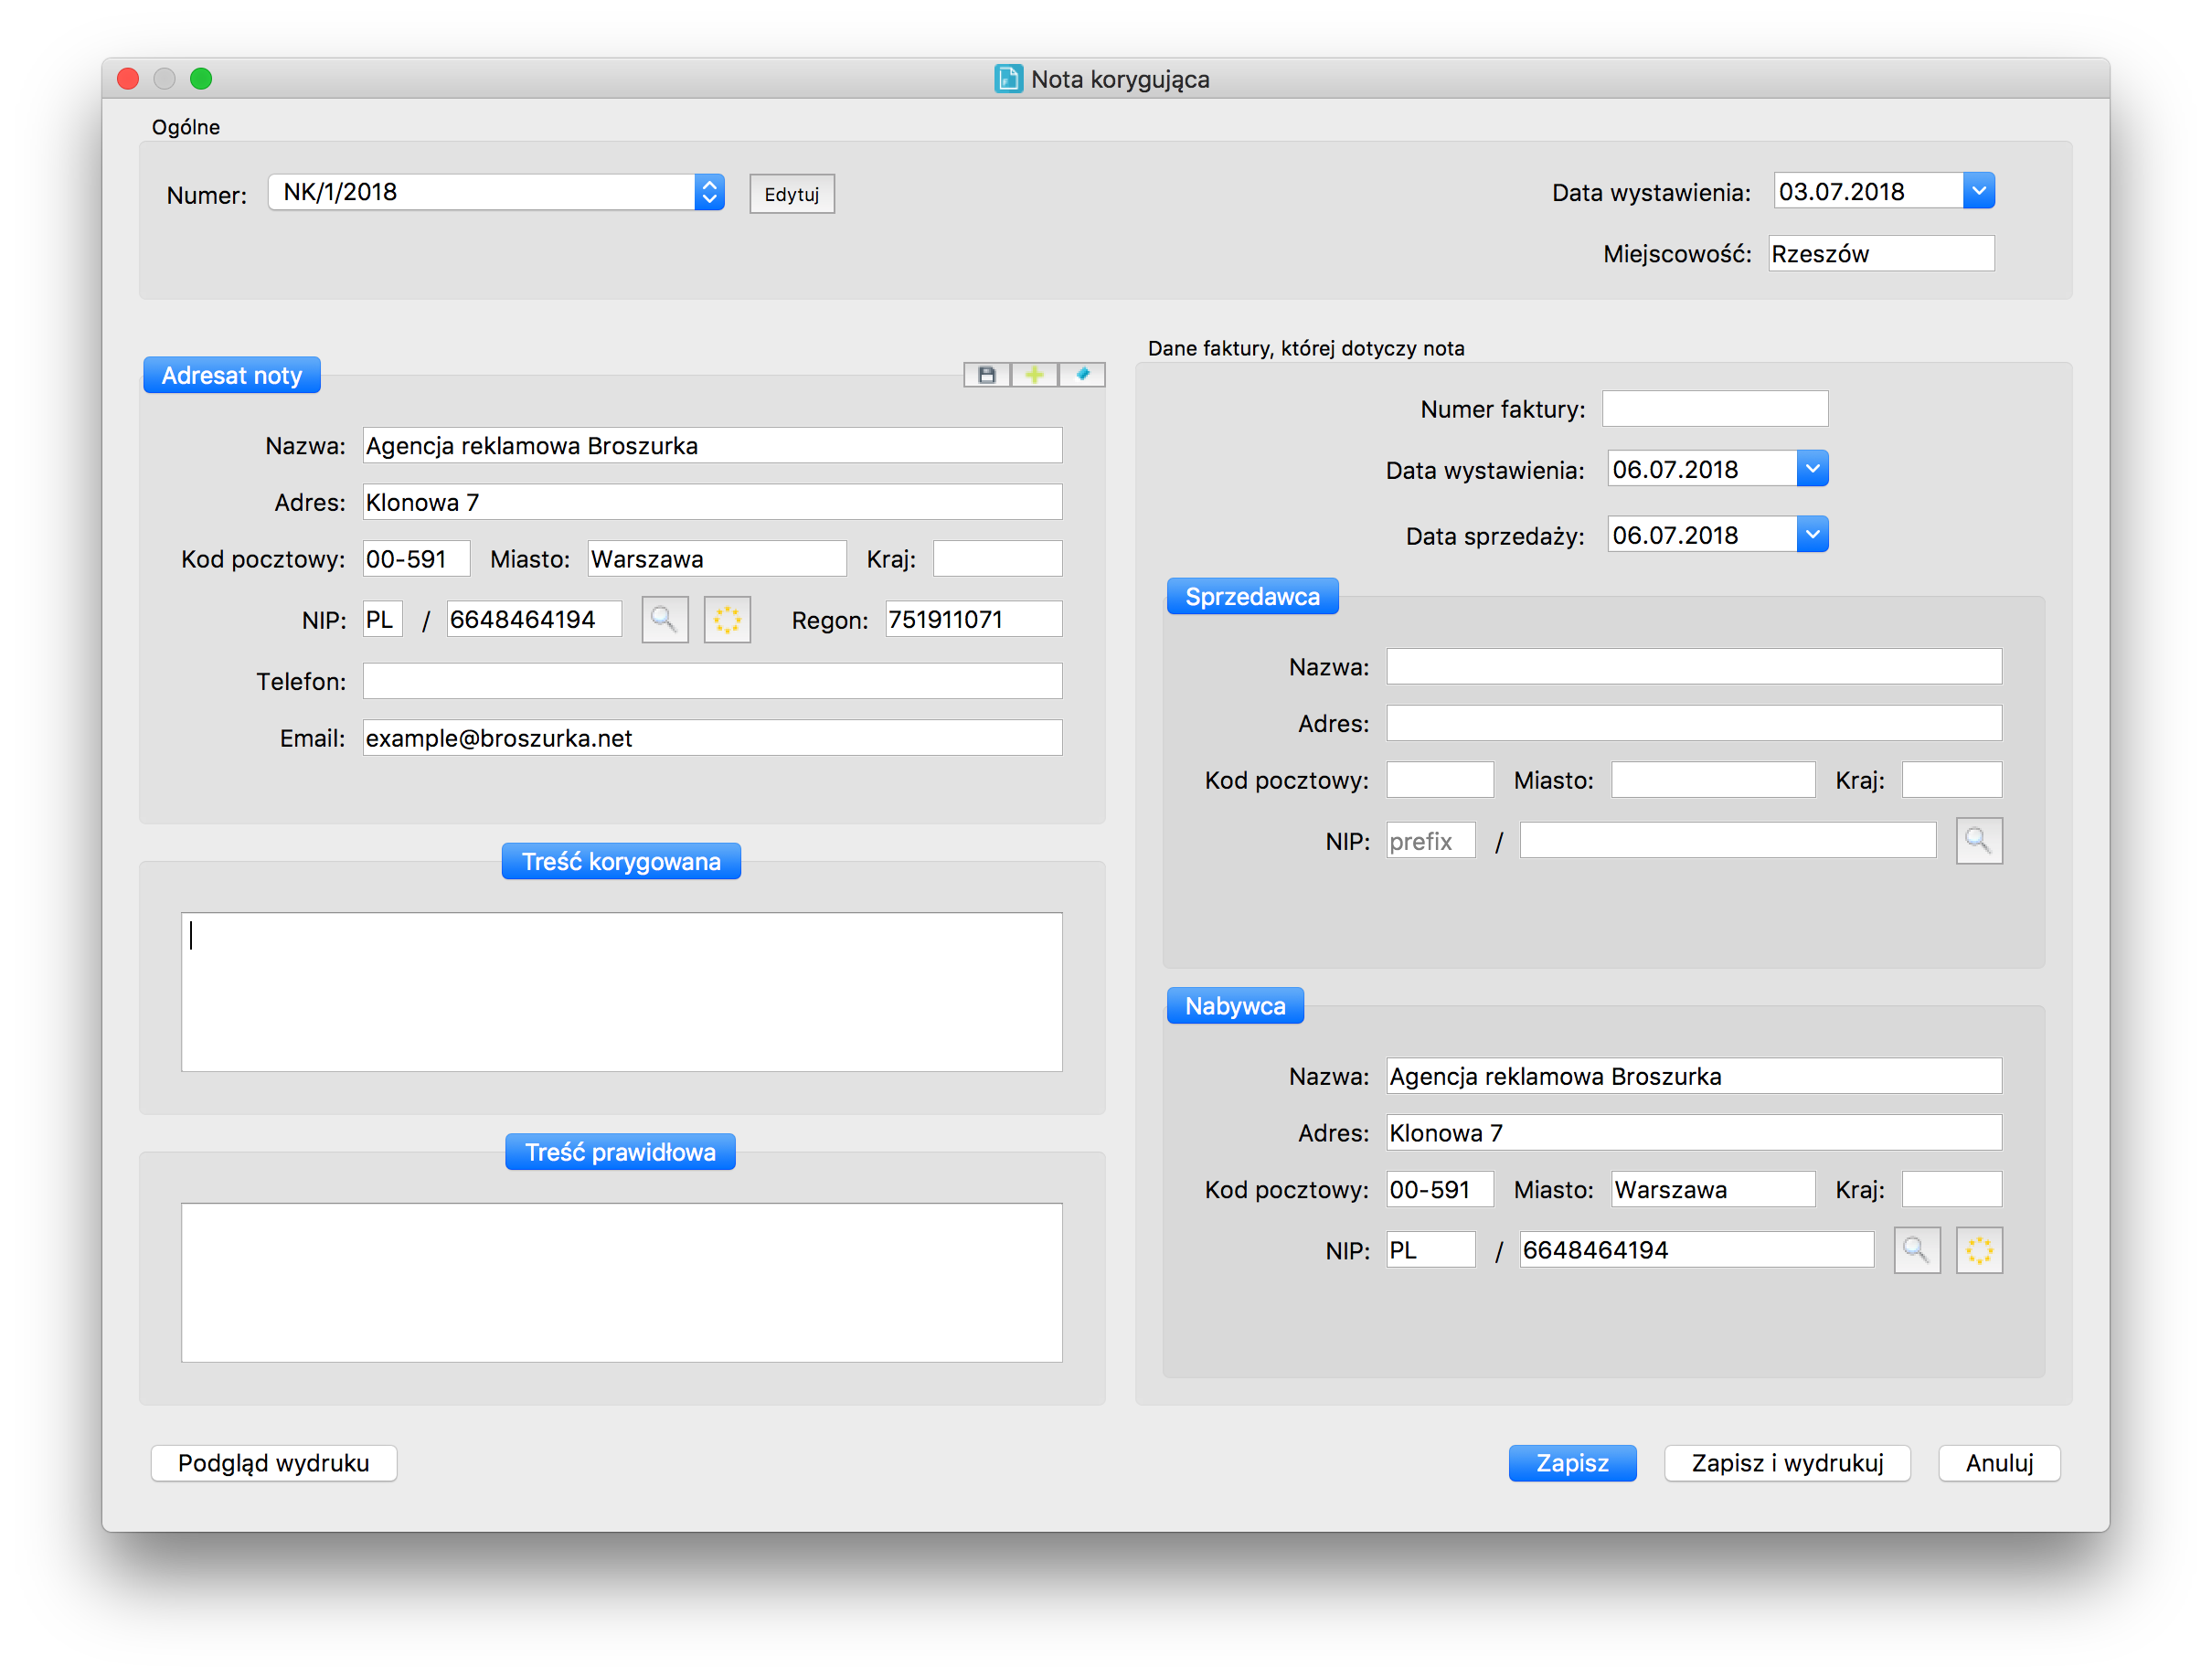The width and height of the screenshot is (2212, 1678).
Task: Click the green zoom window button
Action: point(201,79)
